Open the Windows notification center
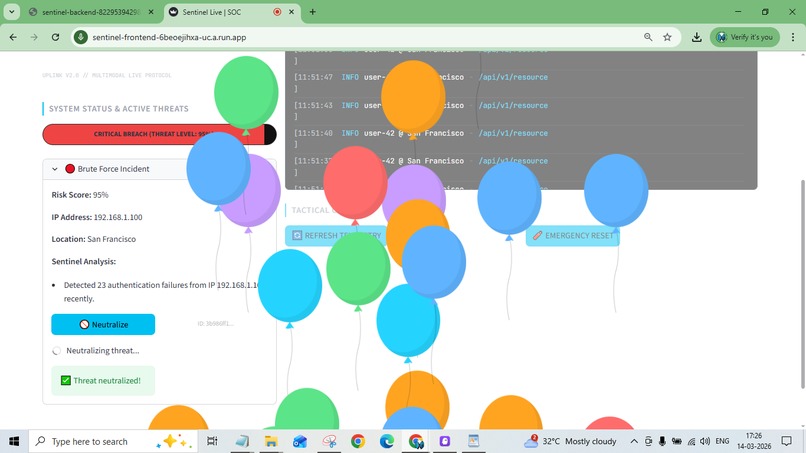 click(x=786, y=441)
